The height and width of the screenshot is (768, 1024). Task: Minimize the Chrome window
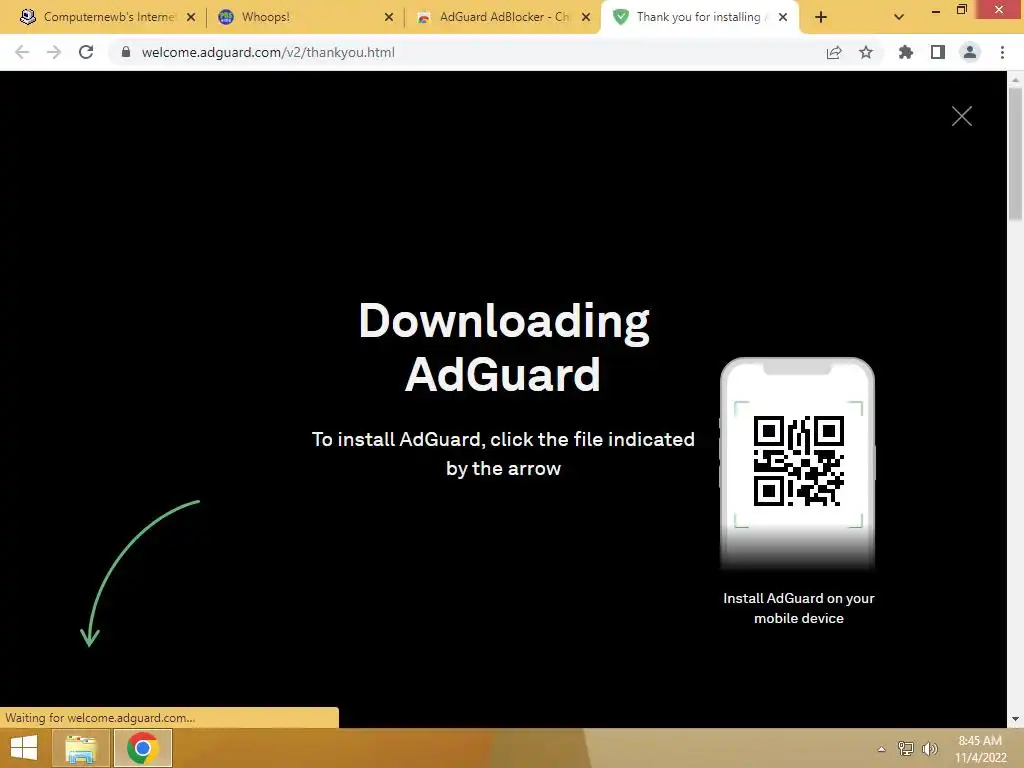(x=936, y=11)
